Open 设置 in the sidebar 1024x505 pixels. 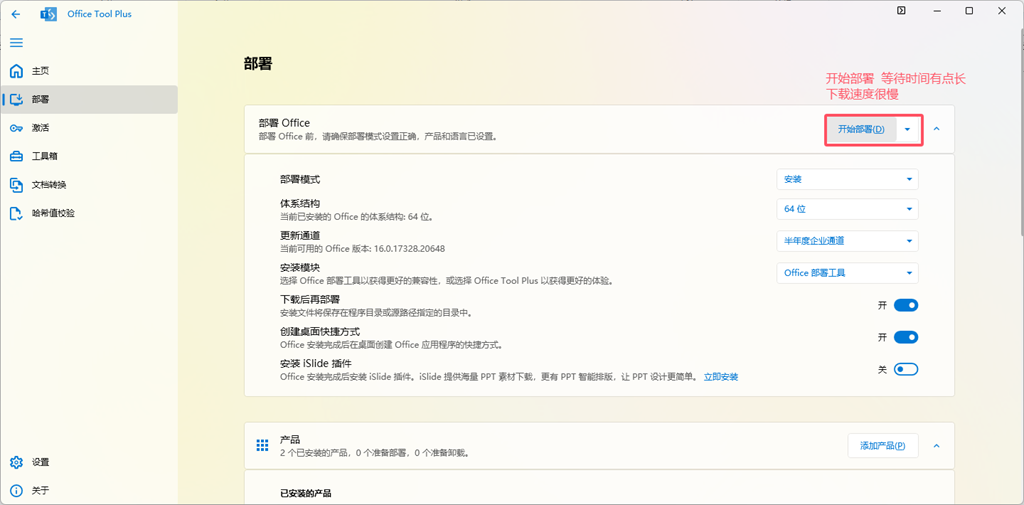point(89,462)
